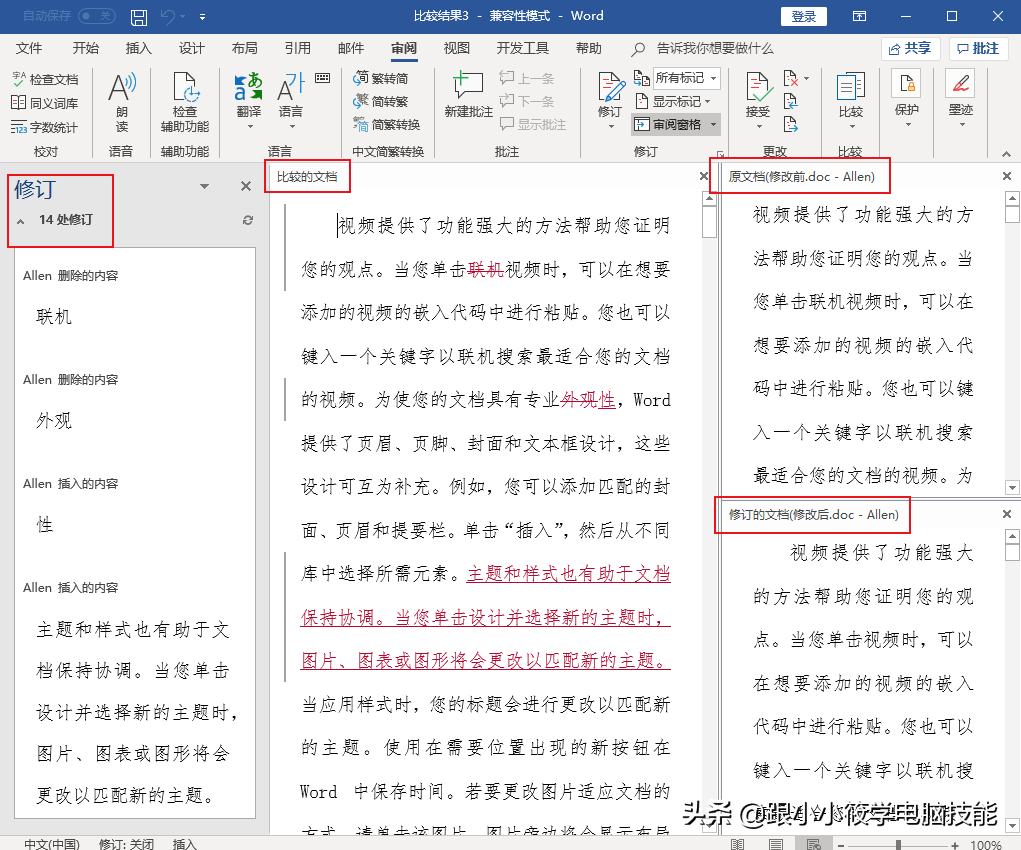Select the revision entry 外观
Viewport: 1021px width, 850px height.
tap(54, 421)
